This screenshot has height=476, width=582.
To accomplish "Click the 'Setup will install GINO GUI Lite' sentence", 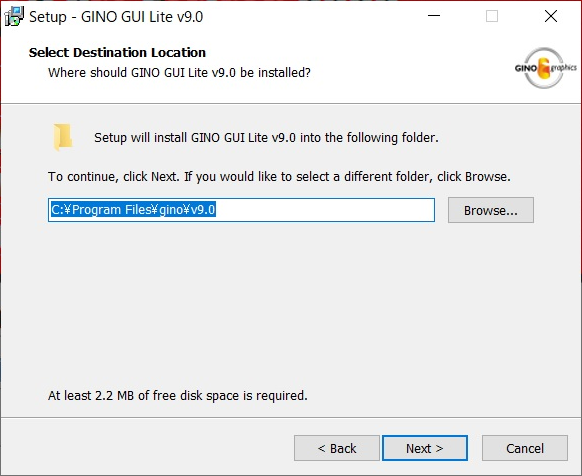I will (x=266, y=138).
